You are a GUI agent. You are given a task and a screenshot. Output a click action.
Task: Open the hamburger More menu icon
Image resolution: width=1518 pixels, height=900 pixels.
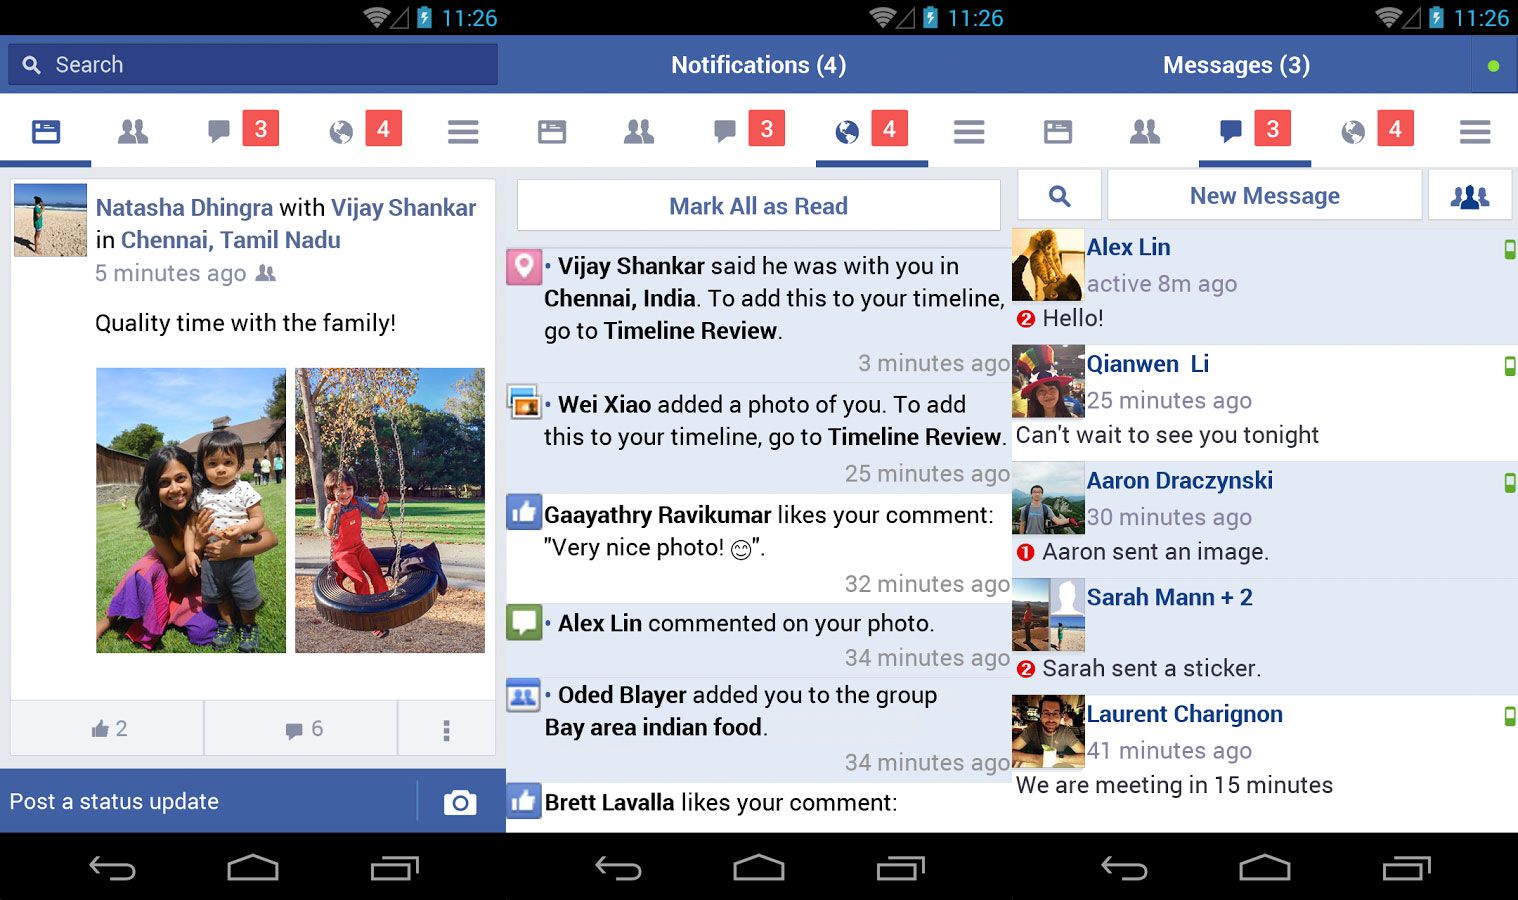[x=462, y=130]
